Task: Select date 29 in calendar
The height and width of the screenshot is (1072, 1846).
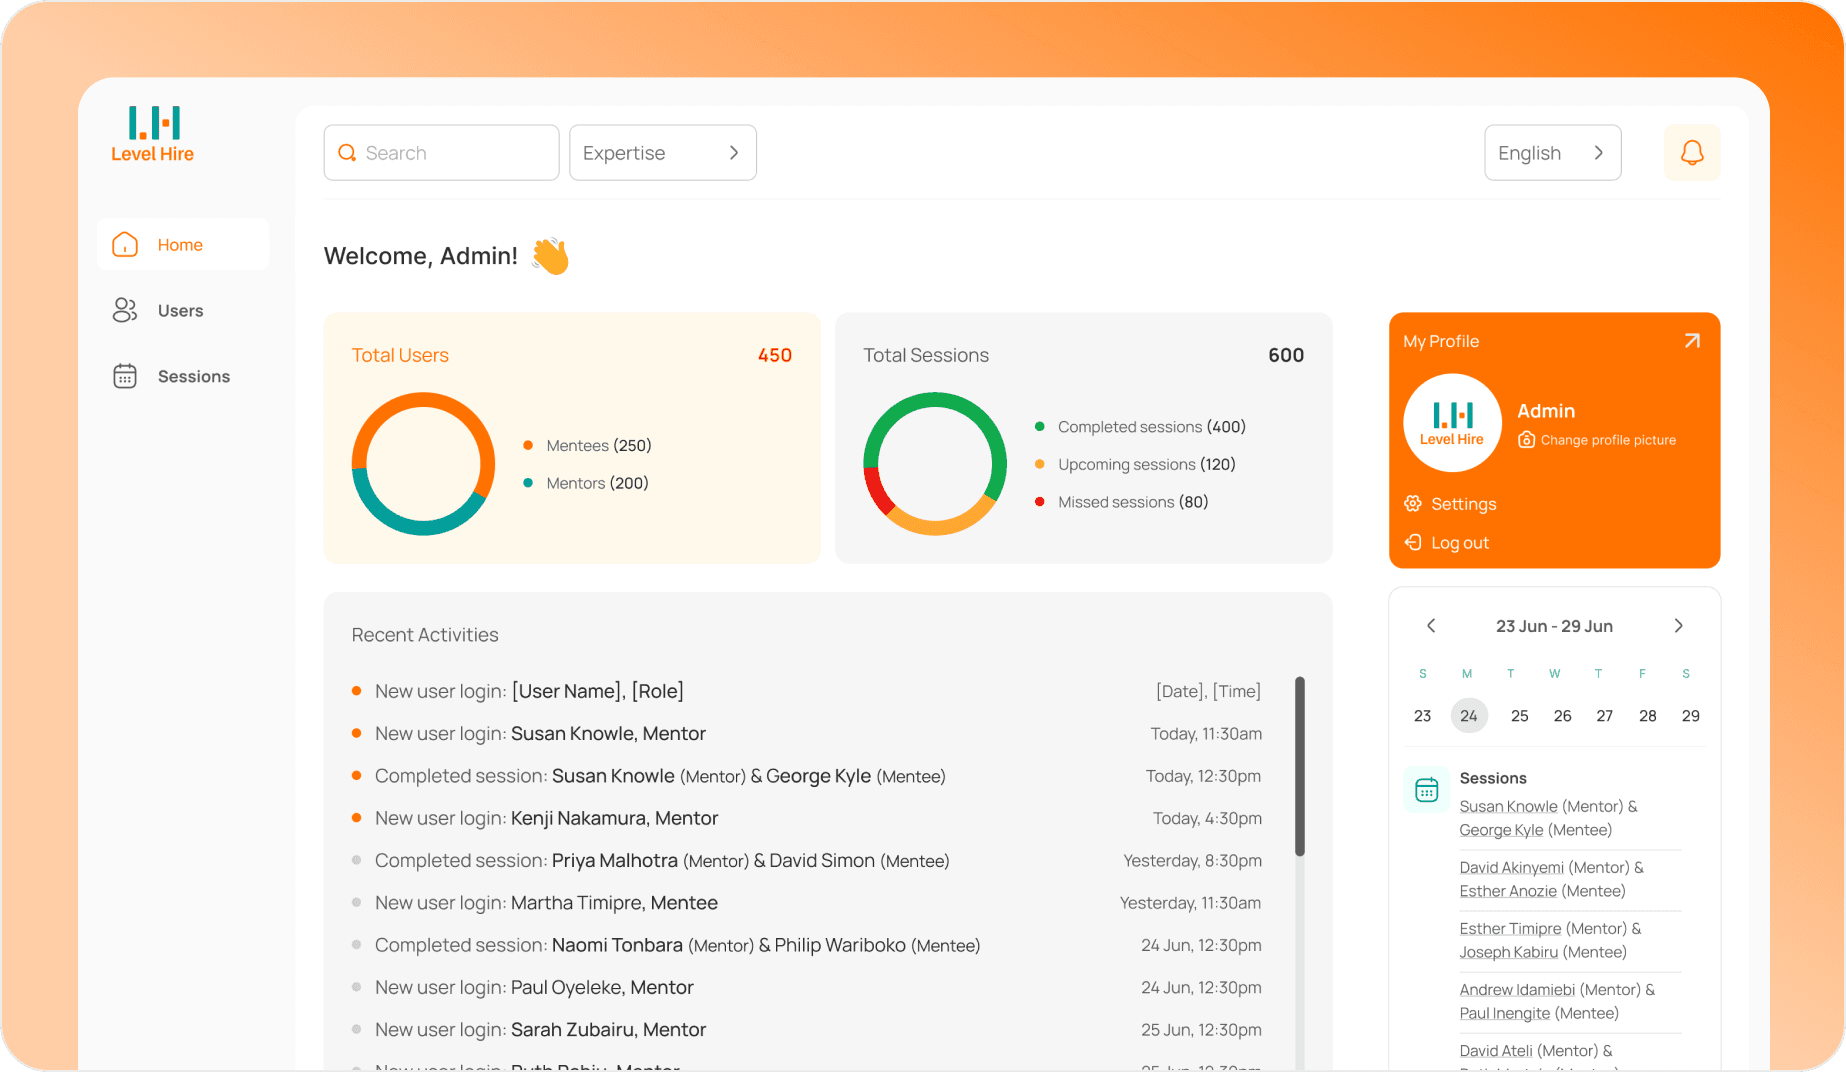Action: coord(1691,716)
